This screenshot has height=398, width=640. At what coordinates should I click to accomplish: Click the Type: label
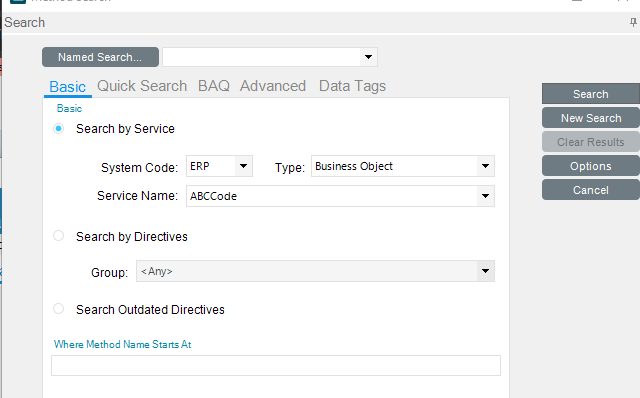(290, 168)
